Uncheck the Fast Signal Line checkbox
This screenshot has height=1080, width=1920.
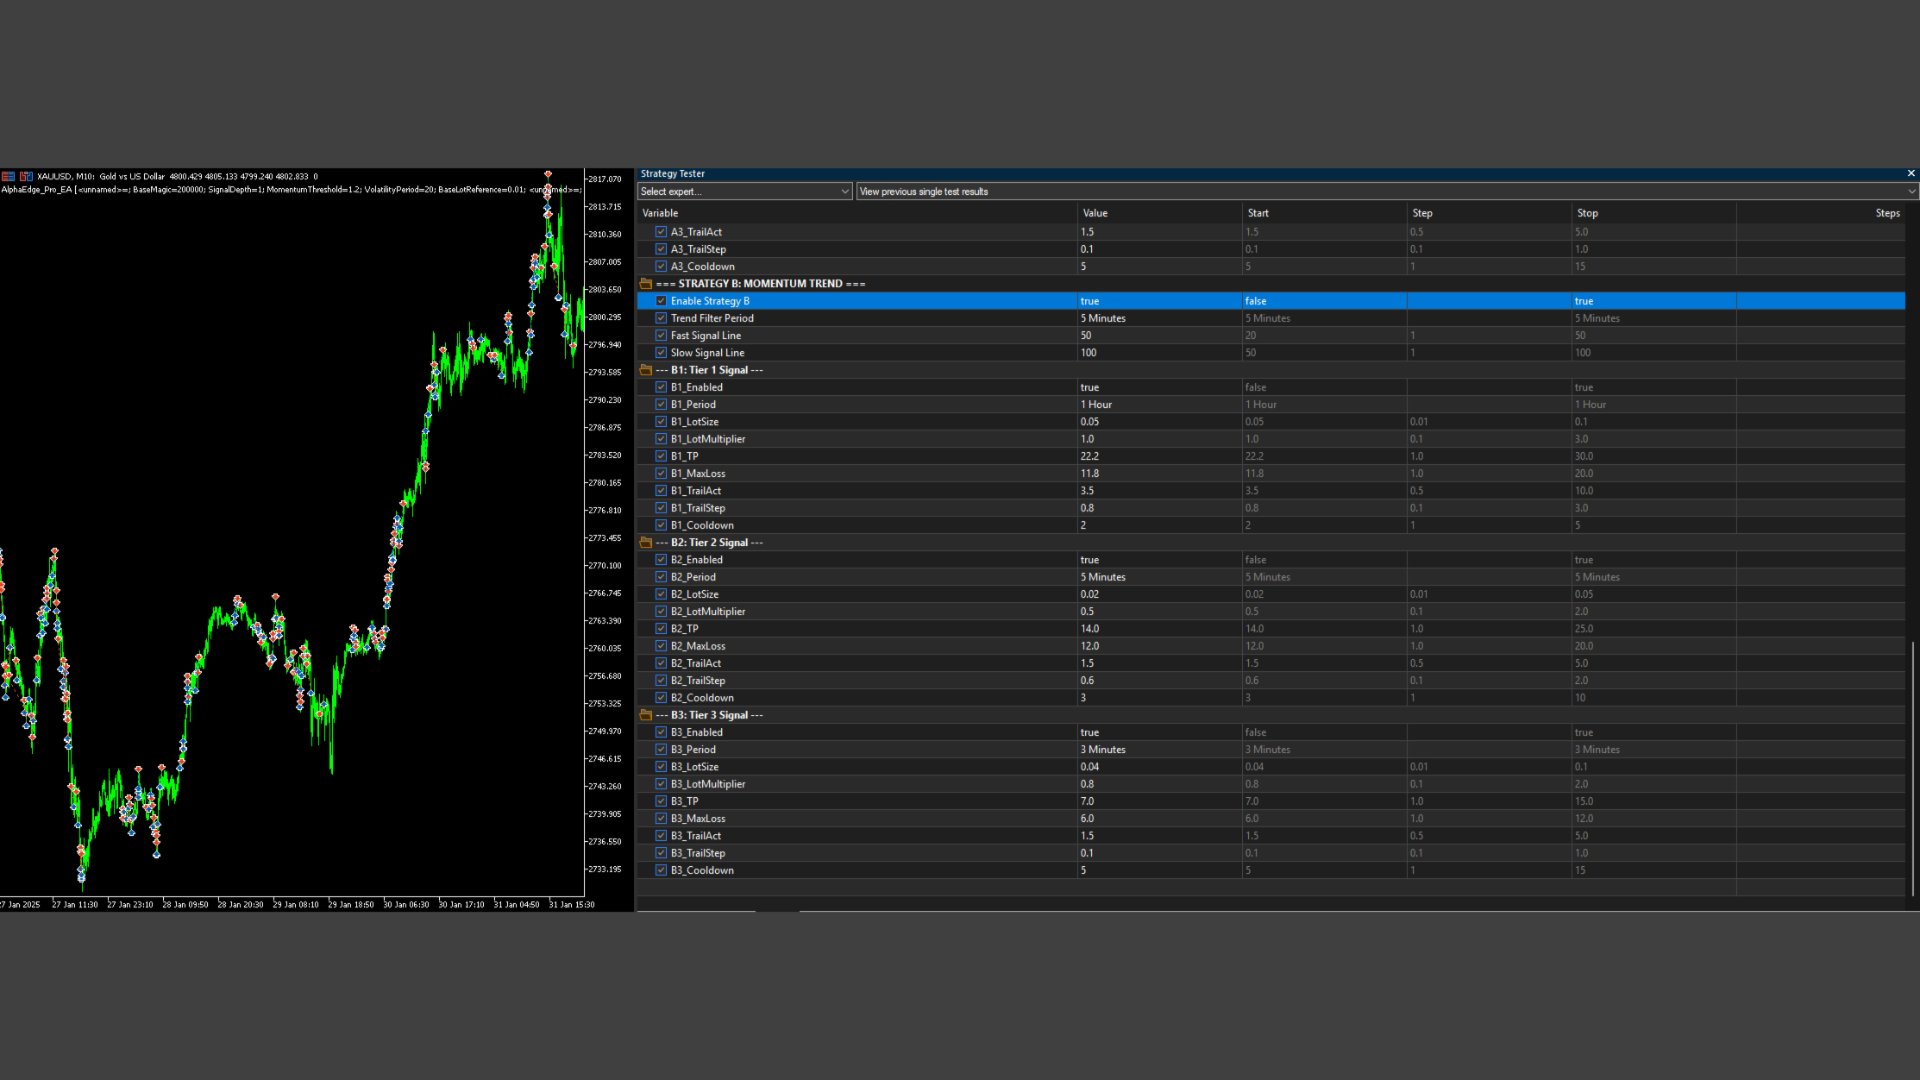(x=661, y=336)
